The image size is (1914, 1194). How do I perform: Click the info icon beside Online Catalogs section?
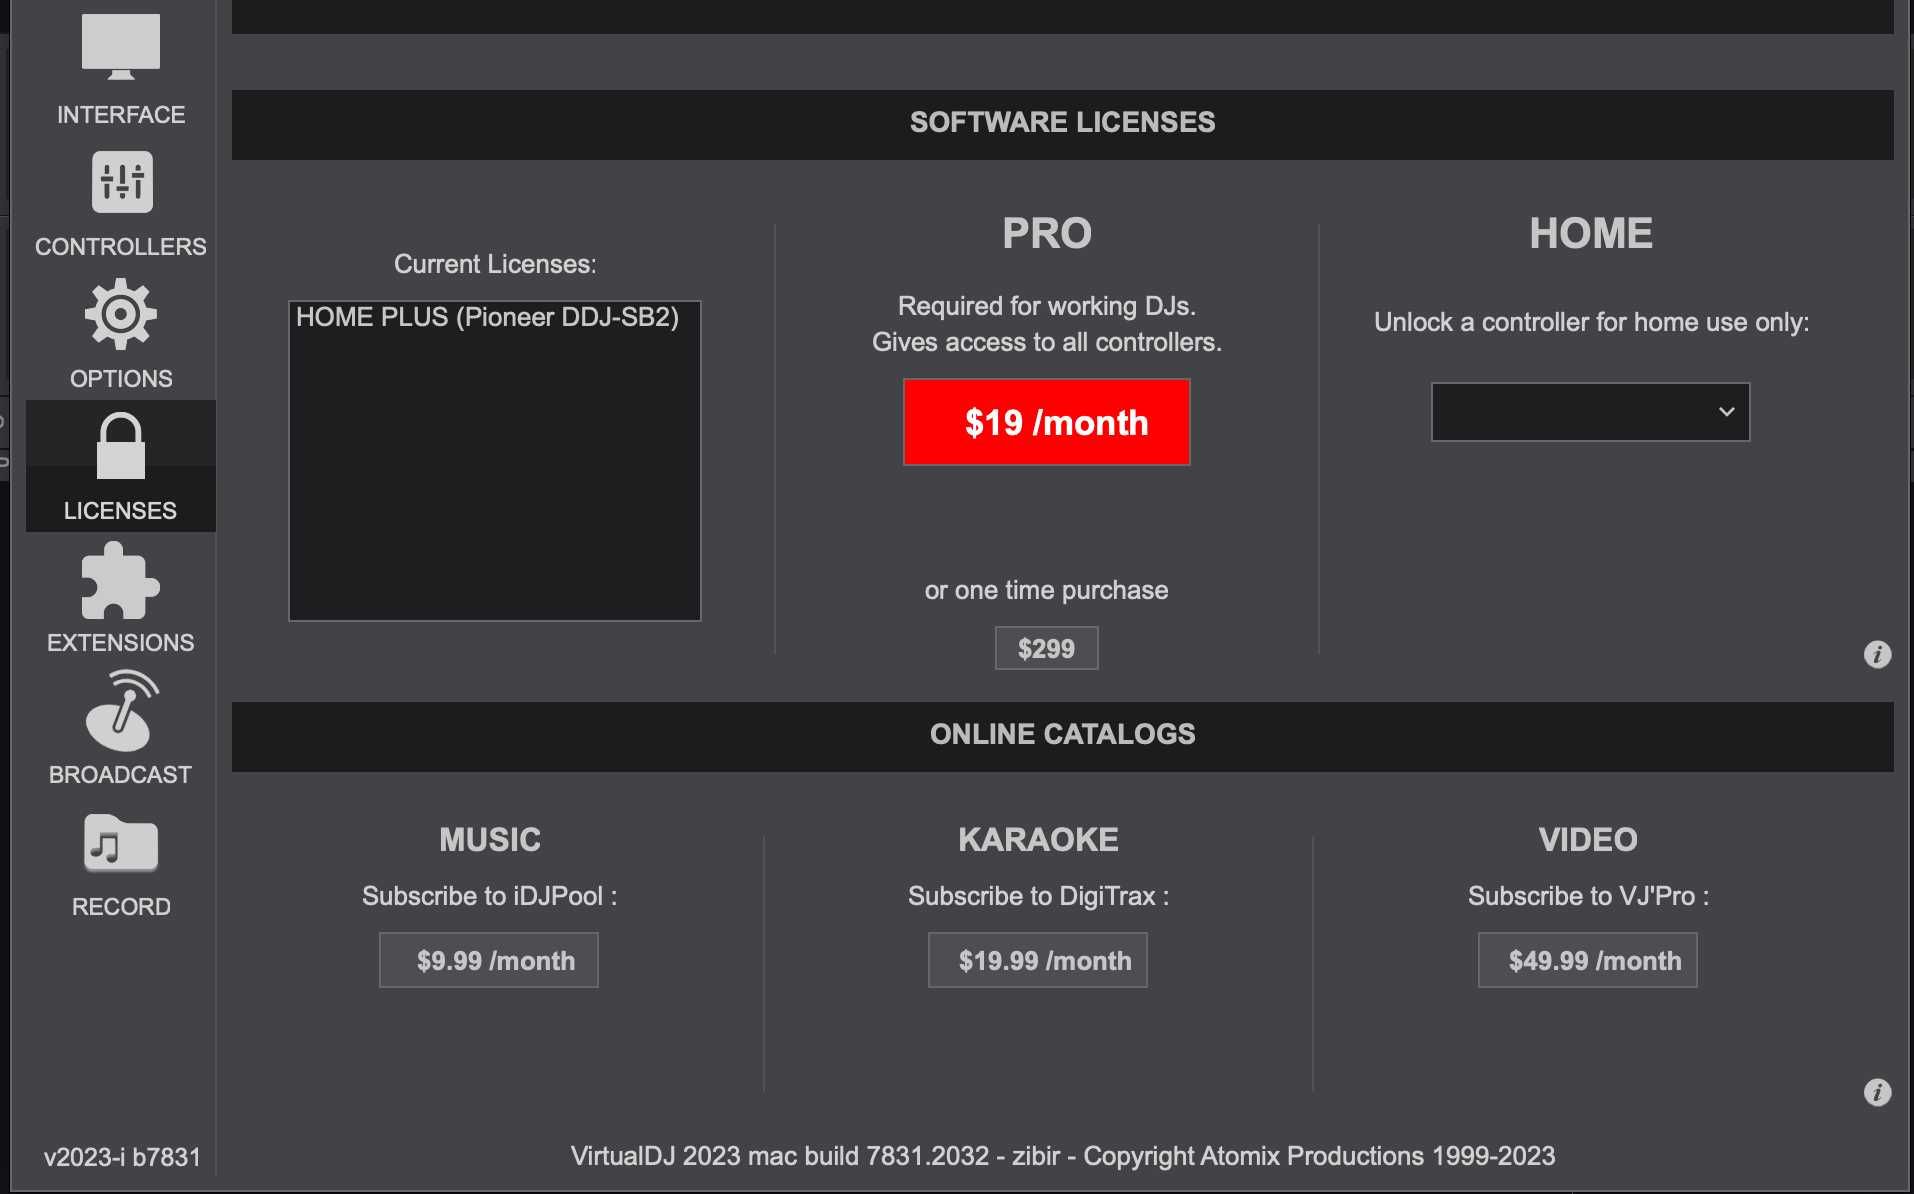point(1877,1092)
